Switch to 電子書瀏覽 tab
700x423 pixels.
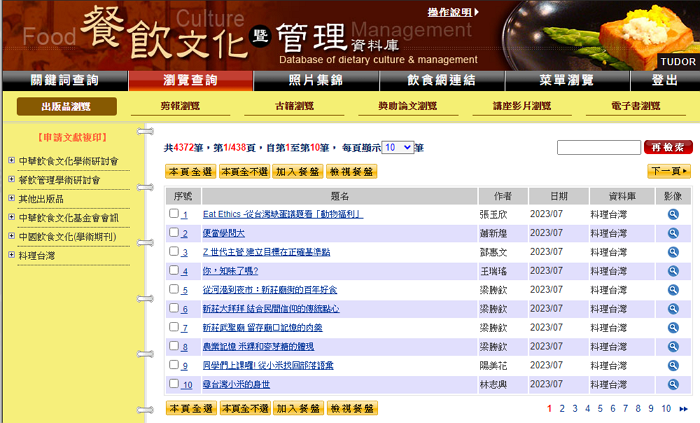click(636, 106)
